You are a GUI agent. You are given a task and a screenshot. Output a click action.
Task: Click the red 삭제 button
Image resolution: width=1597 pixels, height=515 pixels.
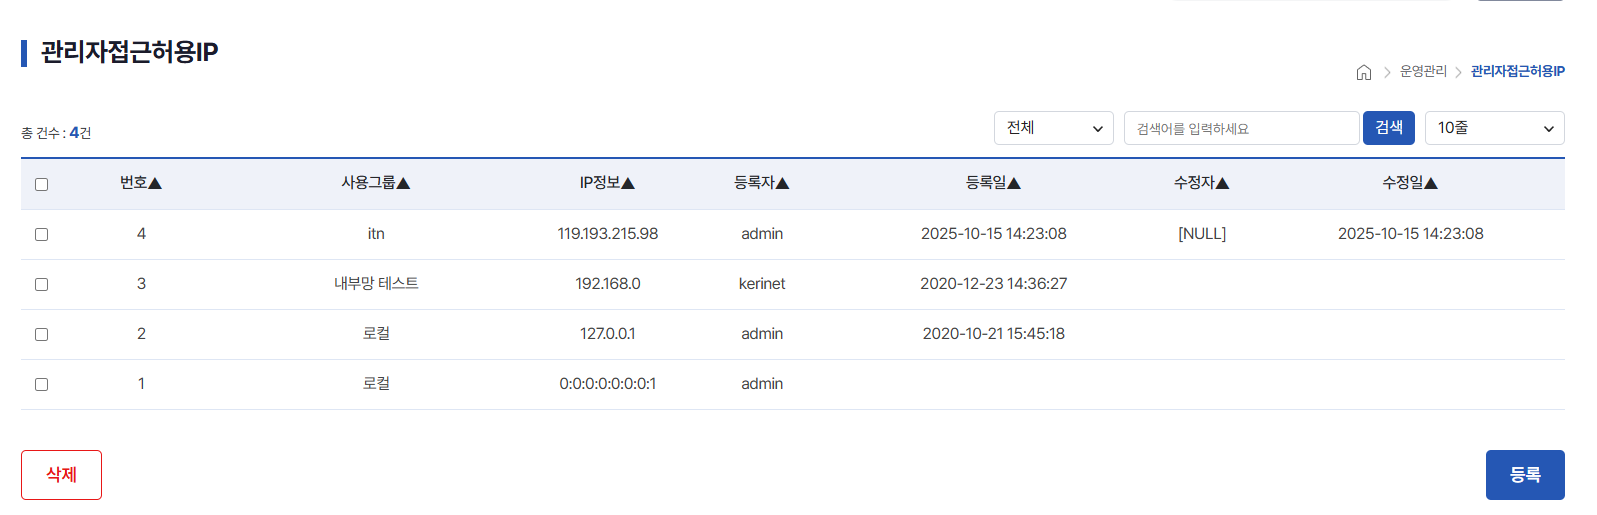click(61, 475)
